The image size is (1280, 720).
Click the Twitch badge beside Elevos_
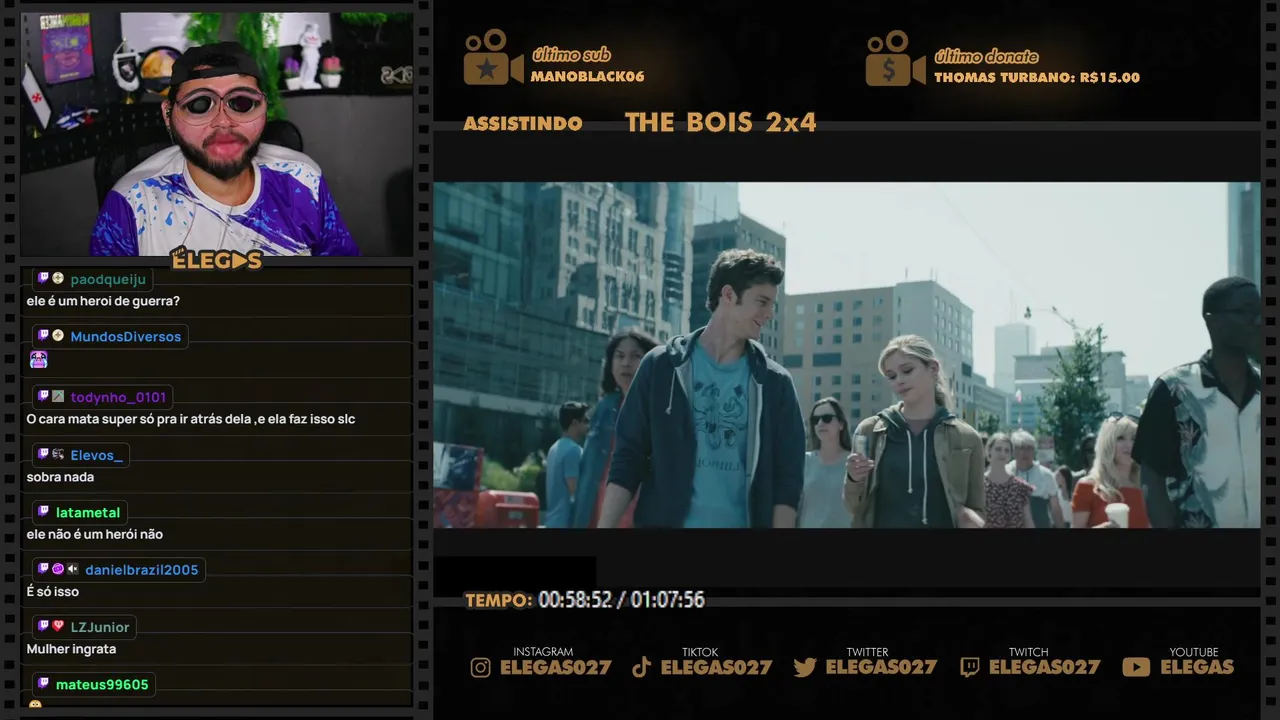pos(43,454)
